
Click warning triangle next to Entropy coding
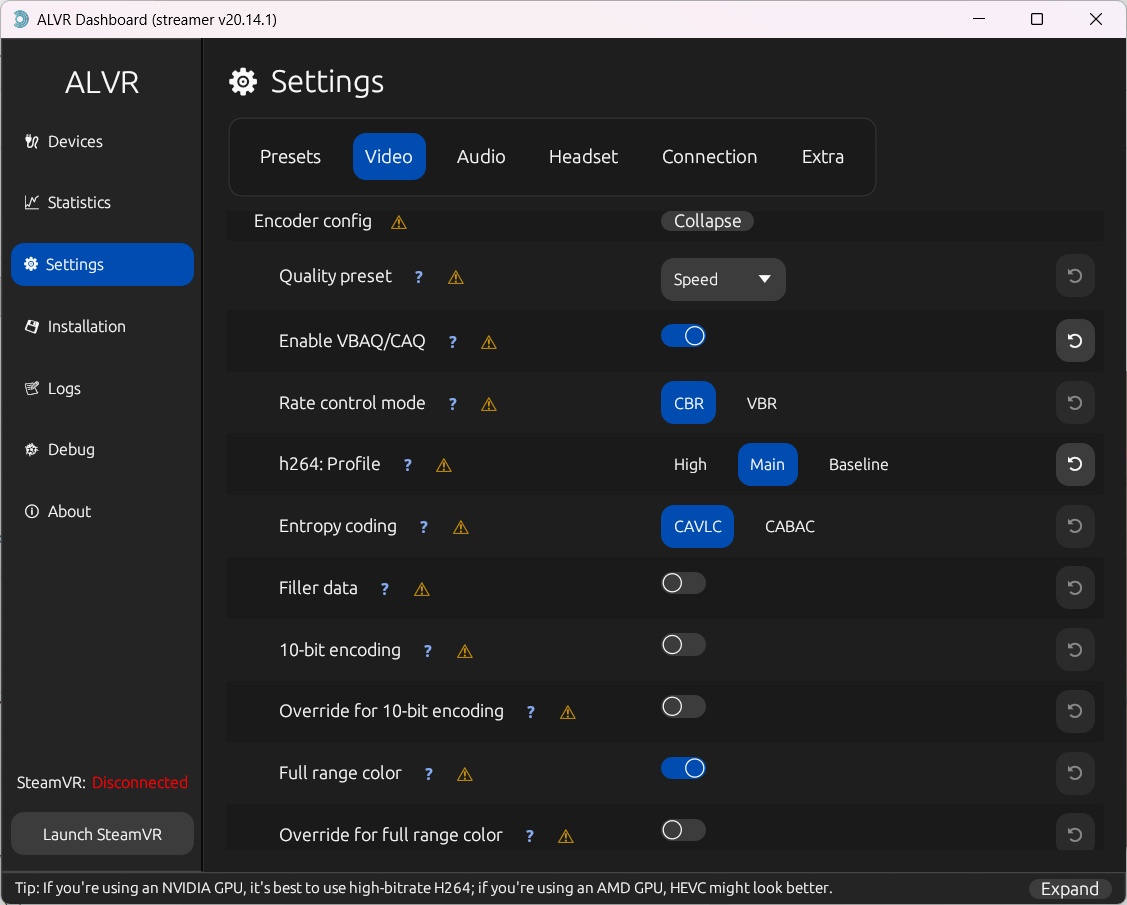(x=461, y=527)
